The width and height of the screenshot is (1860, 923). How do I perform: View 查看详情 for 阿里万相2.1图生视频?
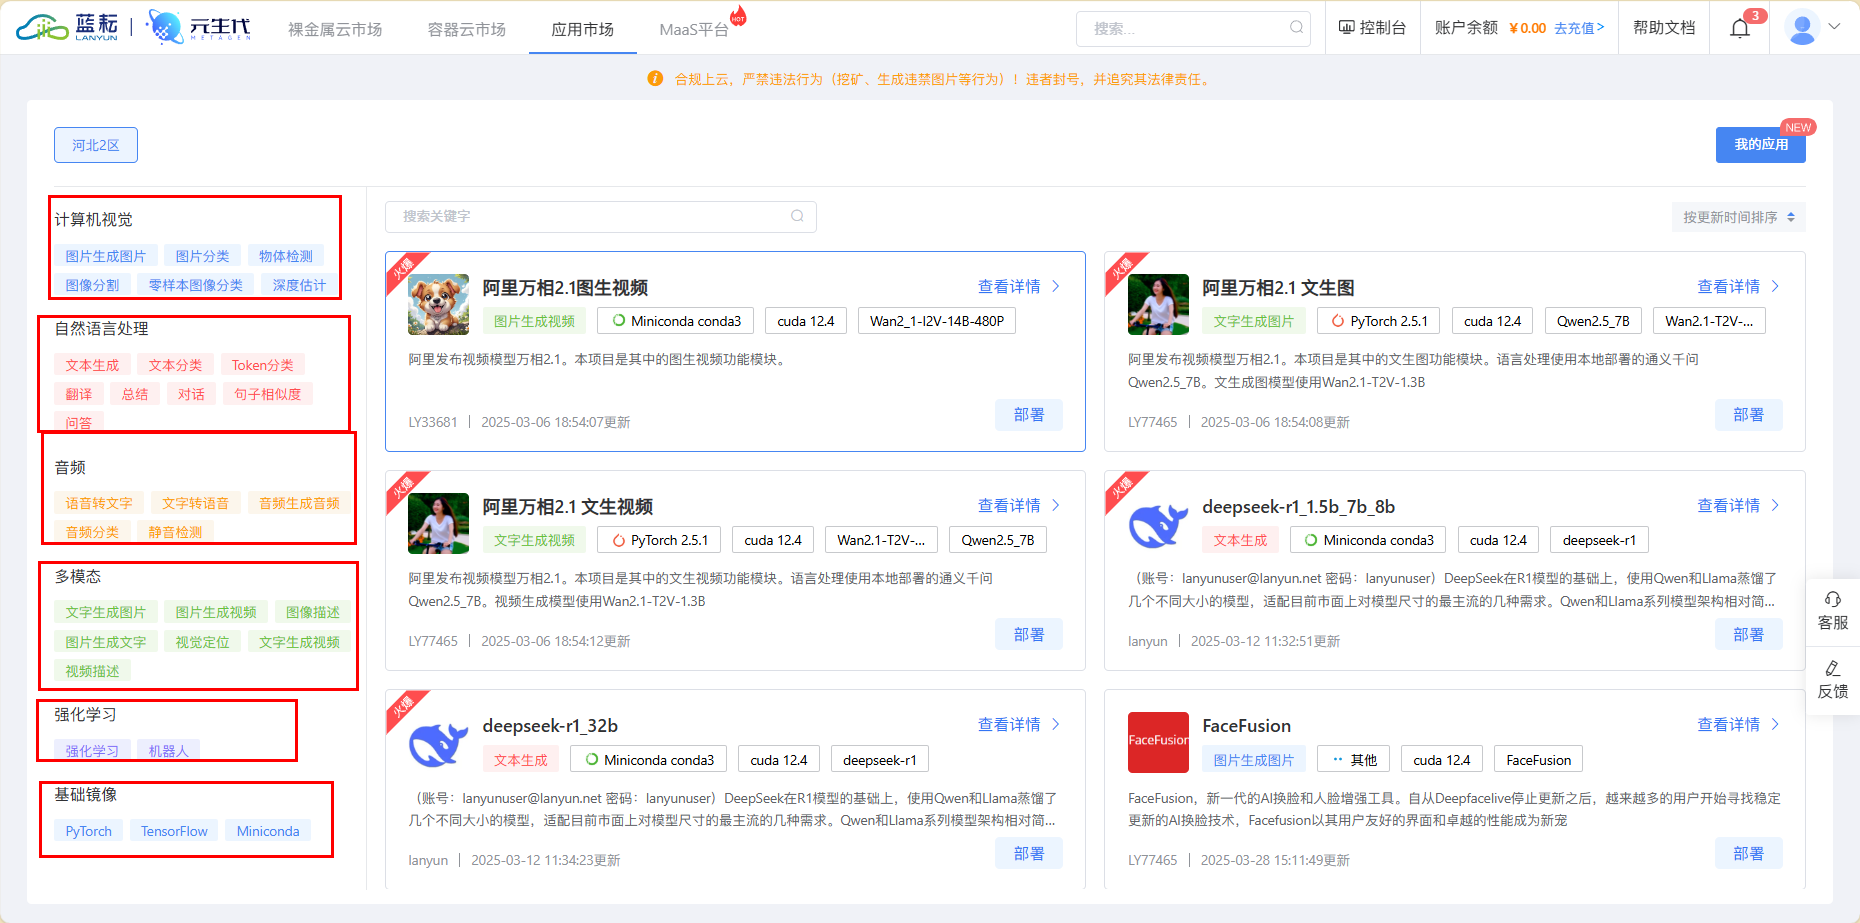1019,287
